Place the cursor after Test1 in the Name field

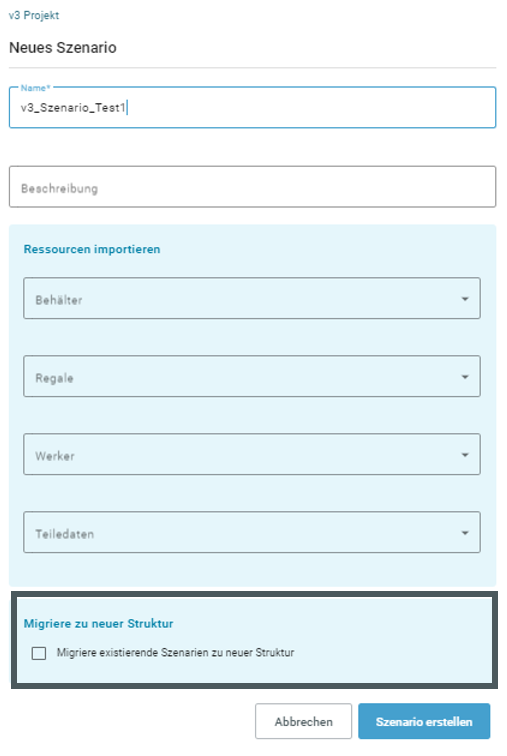[x=126, y=108]
